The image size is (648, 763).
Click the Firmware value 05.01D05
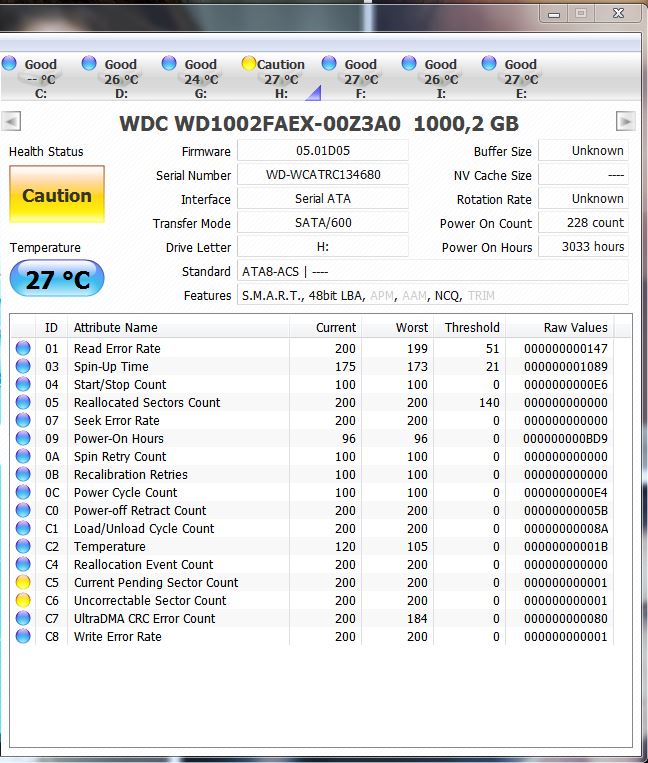point(323,151)
